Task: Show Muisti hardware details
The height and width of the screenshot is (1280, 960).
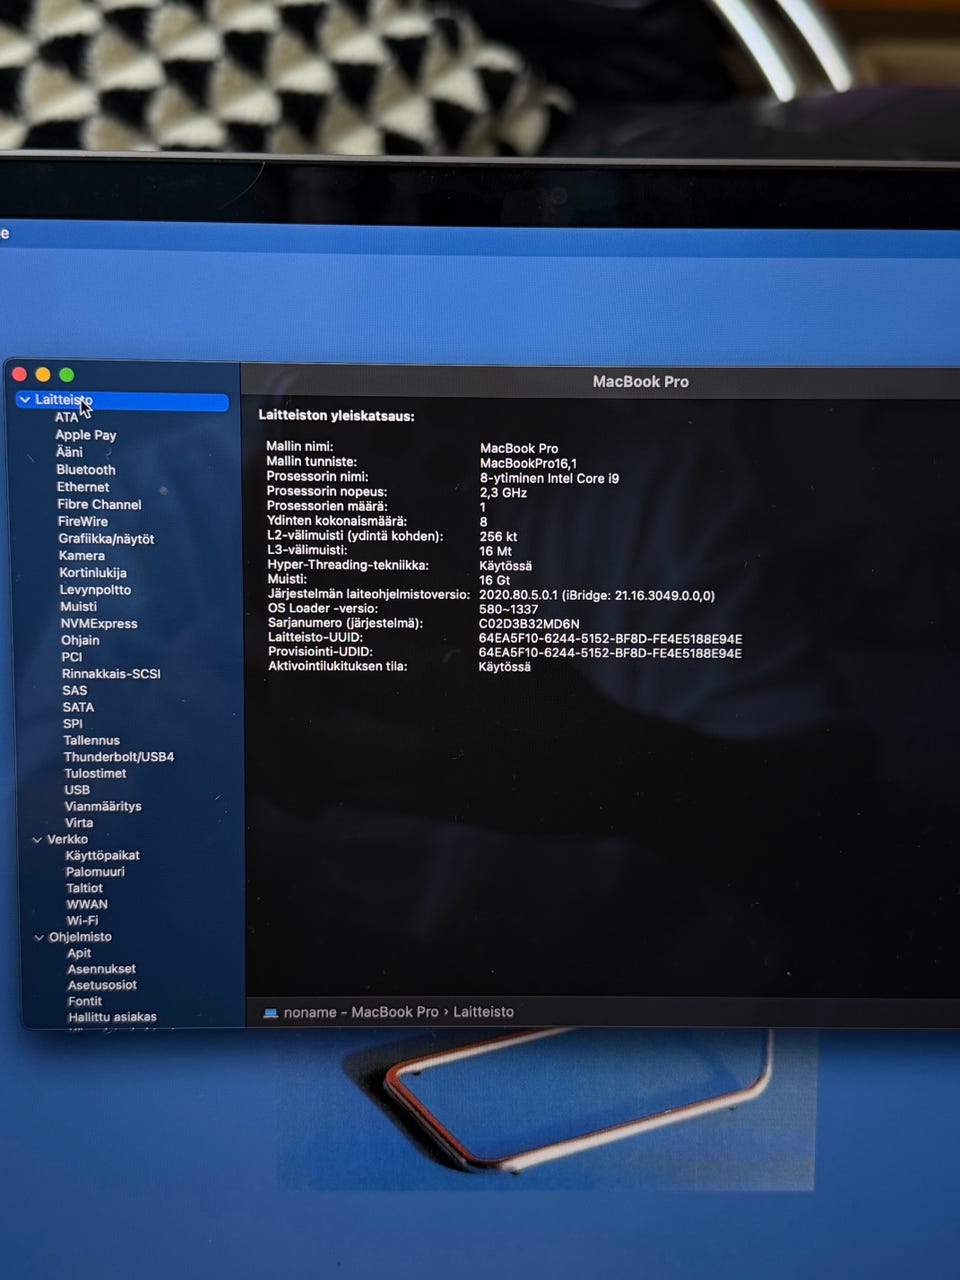Action: 78,607
